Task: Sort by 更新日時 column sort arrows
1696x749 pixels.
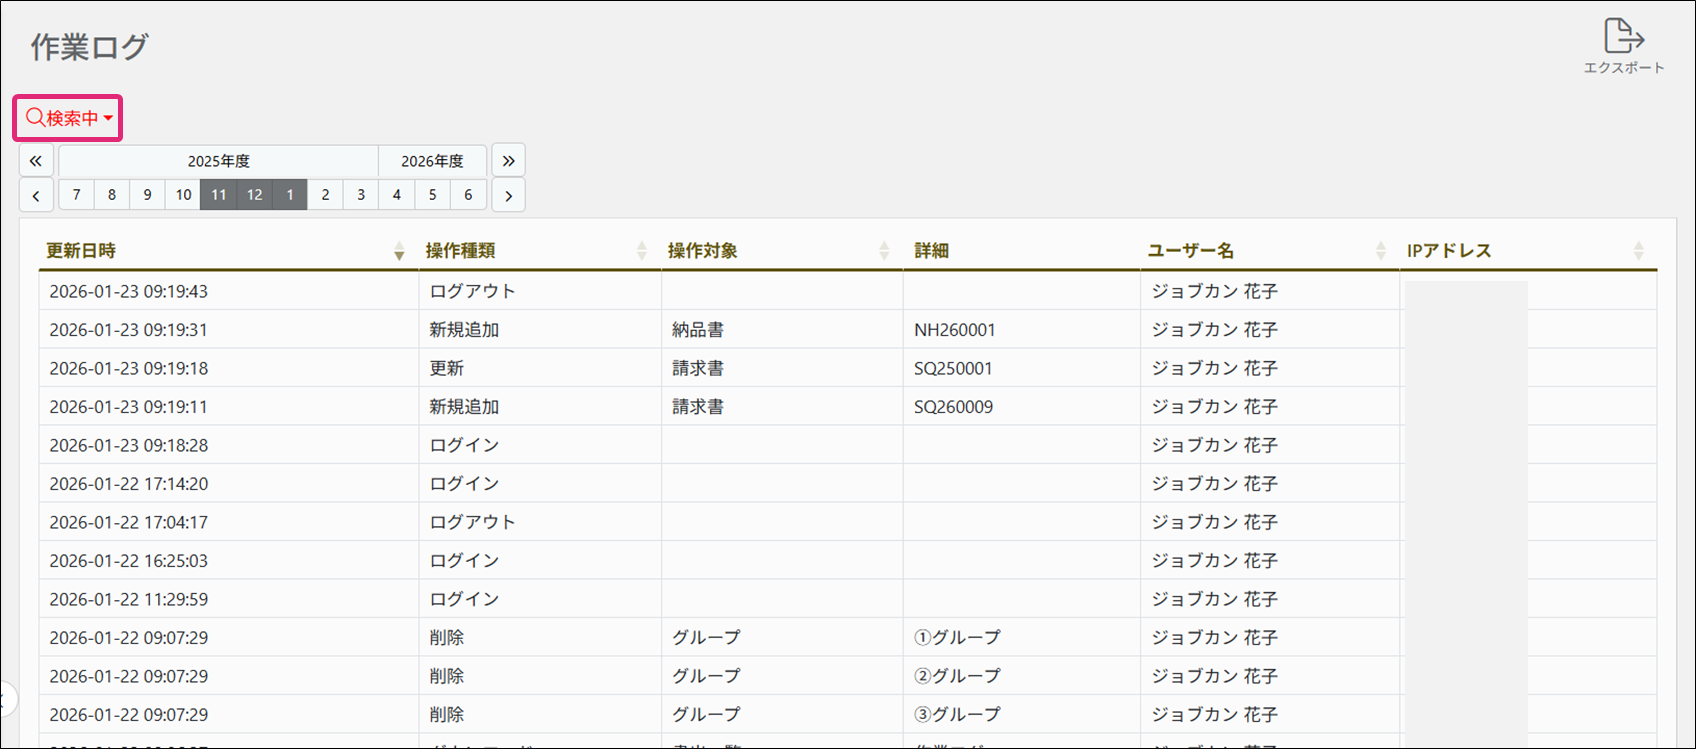Action: [399, 251]
